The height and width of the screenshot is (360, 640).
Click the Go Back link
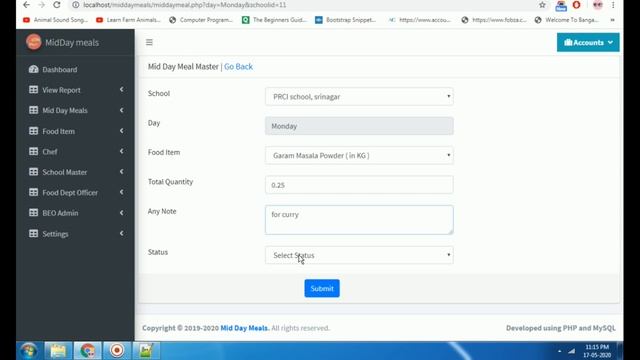pos(238,67)
